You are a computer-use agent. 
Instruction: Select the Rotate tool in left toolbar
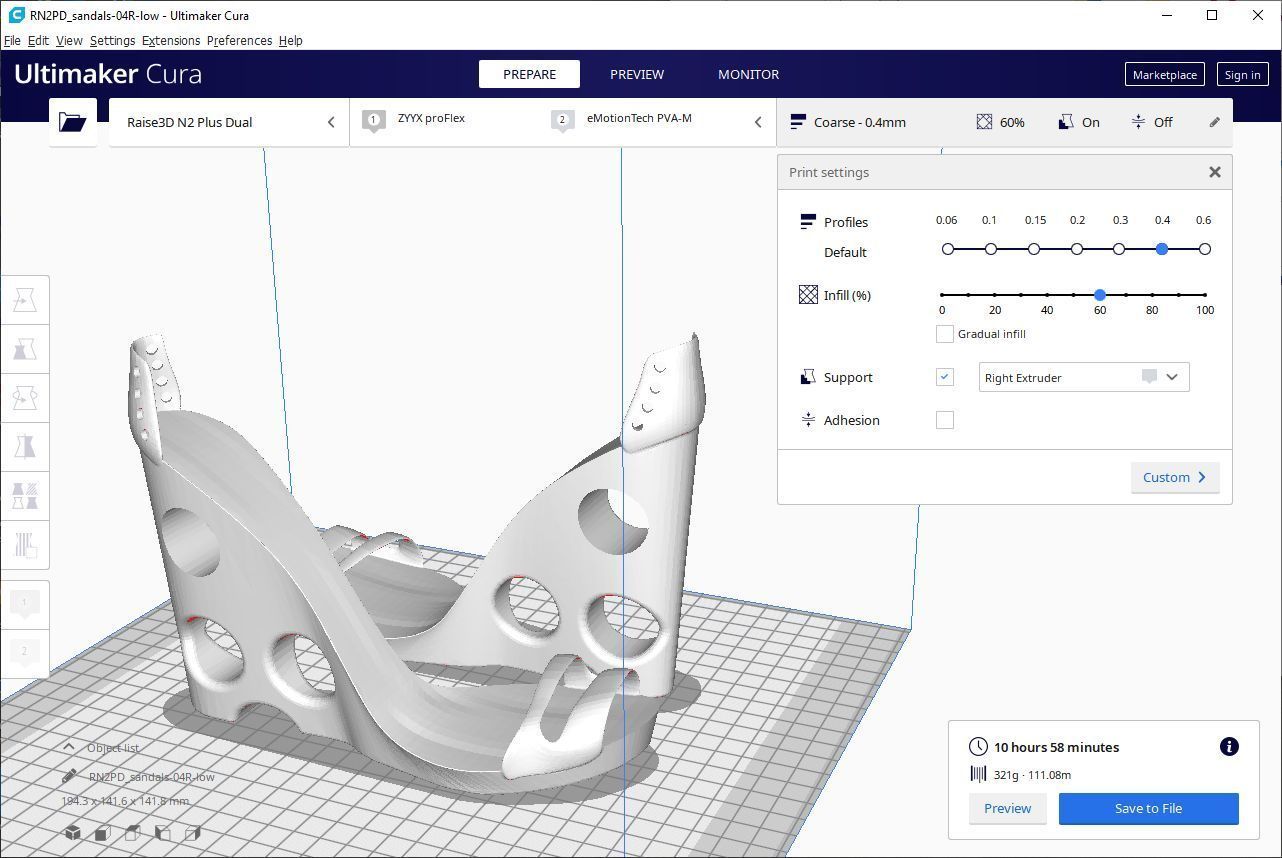coord(25,398)
